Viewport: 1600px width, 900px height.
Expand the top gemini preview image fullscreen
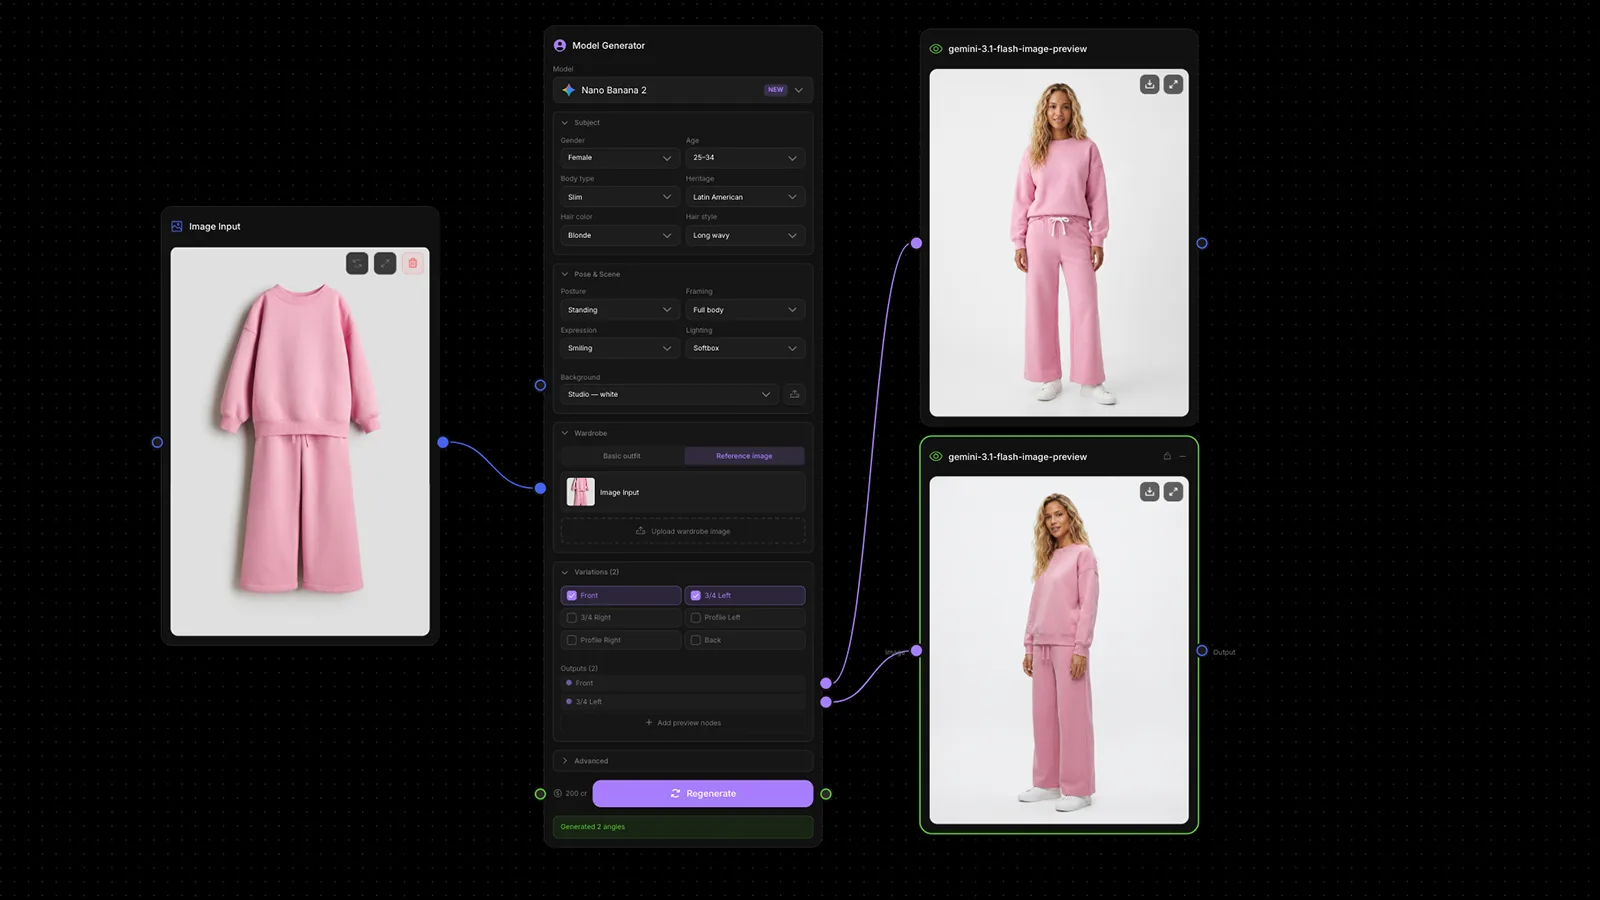(1174, 84)
